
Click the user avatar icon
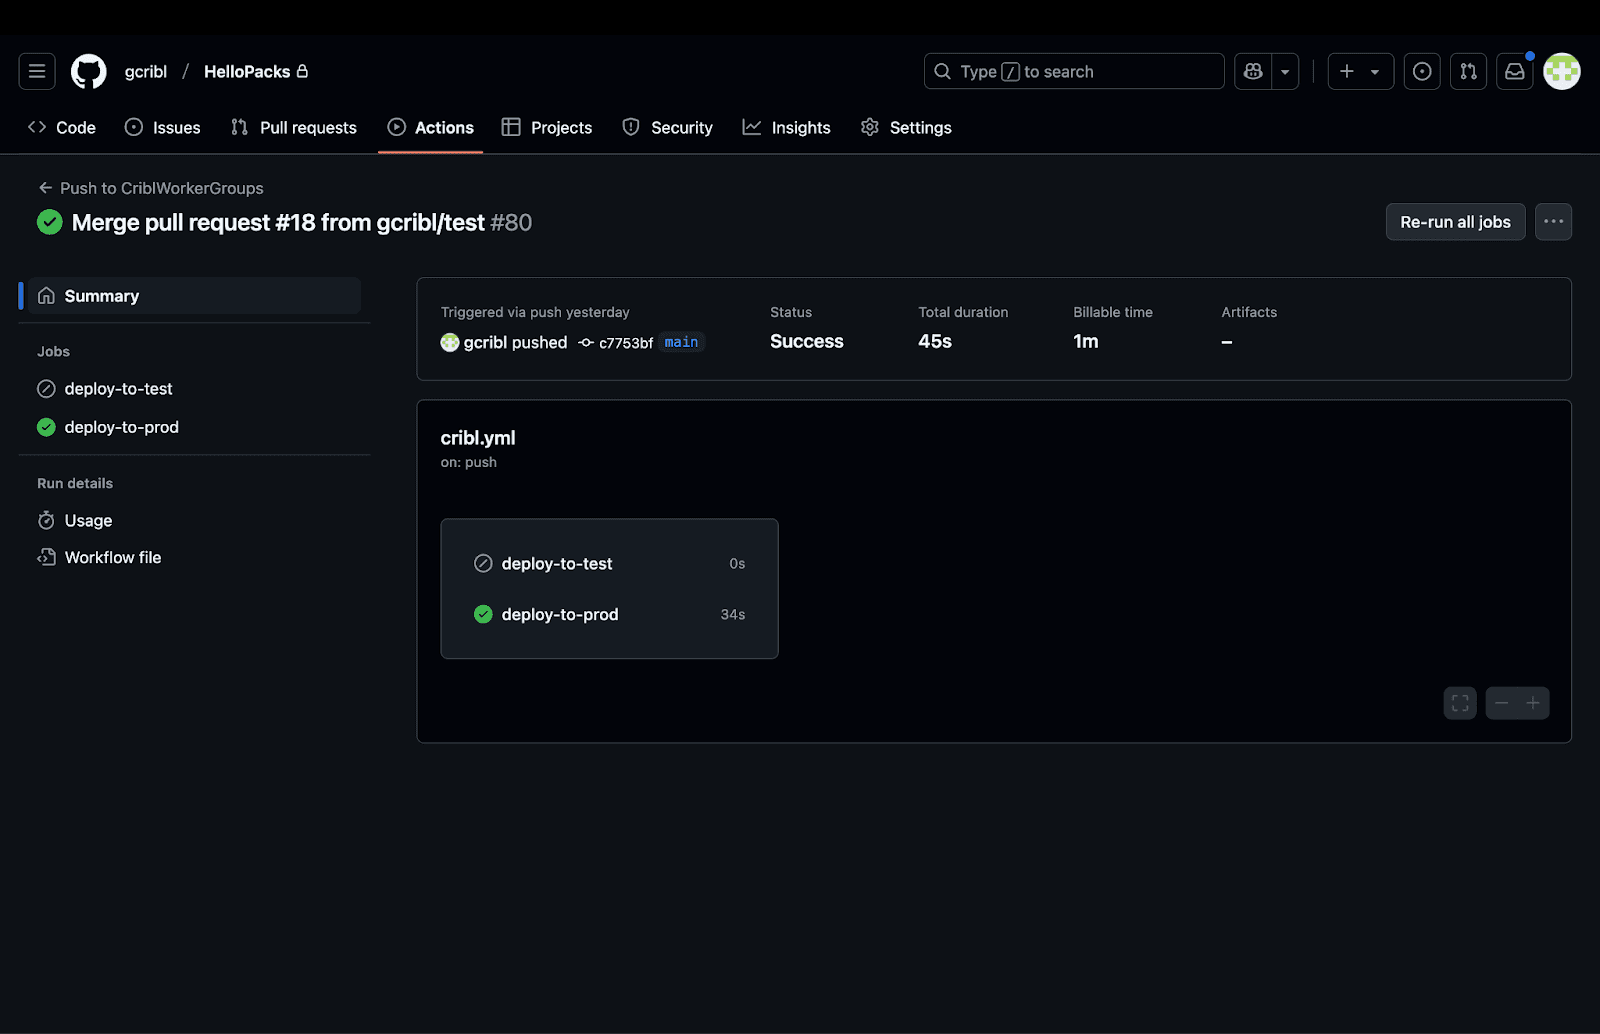point(1561,71)
